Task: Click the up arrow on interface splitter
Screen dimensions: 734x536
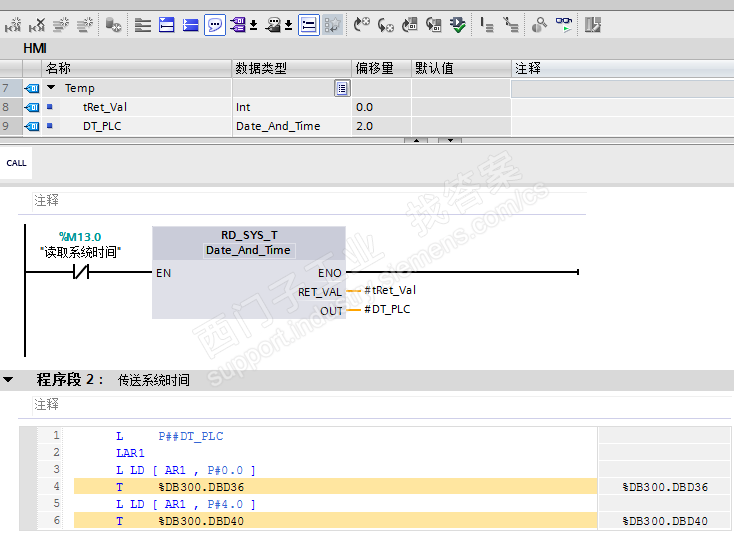Action: pyautogui.click(x=416, y=140)
